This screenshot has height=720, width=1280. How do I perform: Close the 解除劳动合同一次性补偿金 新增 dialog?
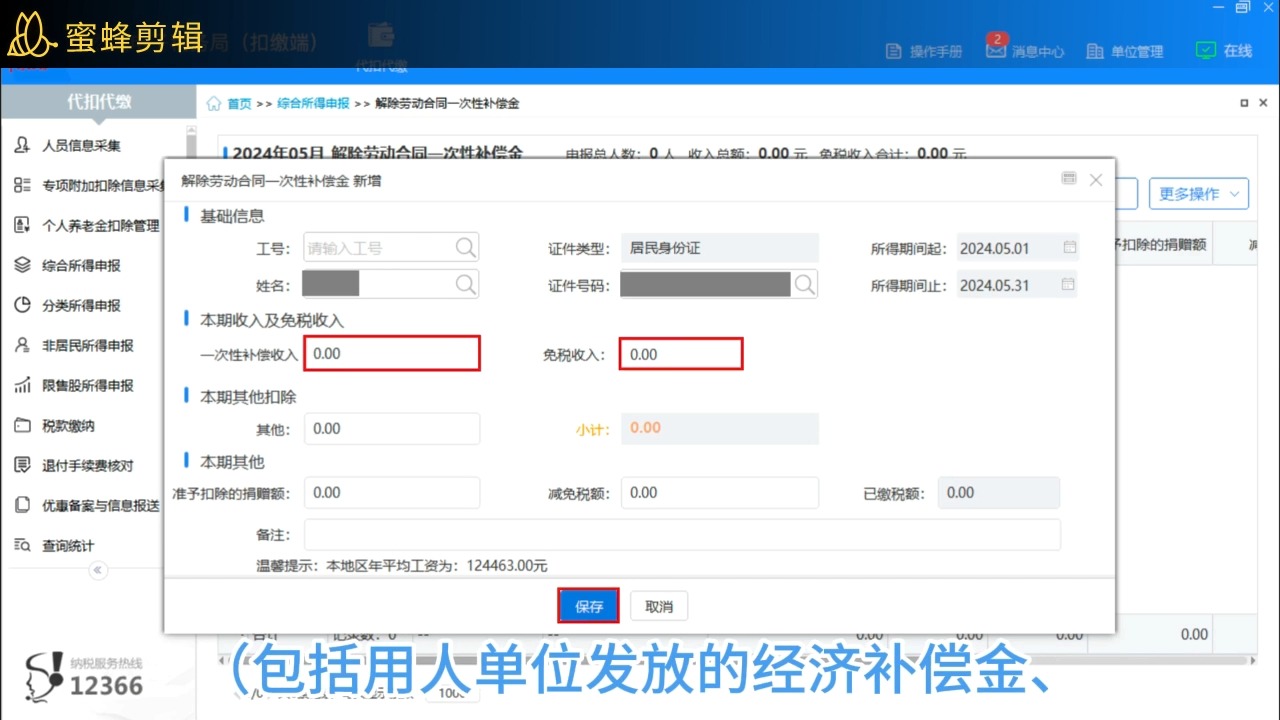click(1096, 180)
